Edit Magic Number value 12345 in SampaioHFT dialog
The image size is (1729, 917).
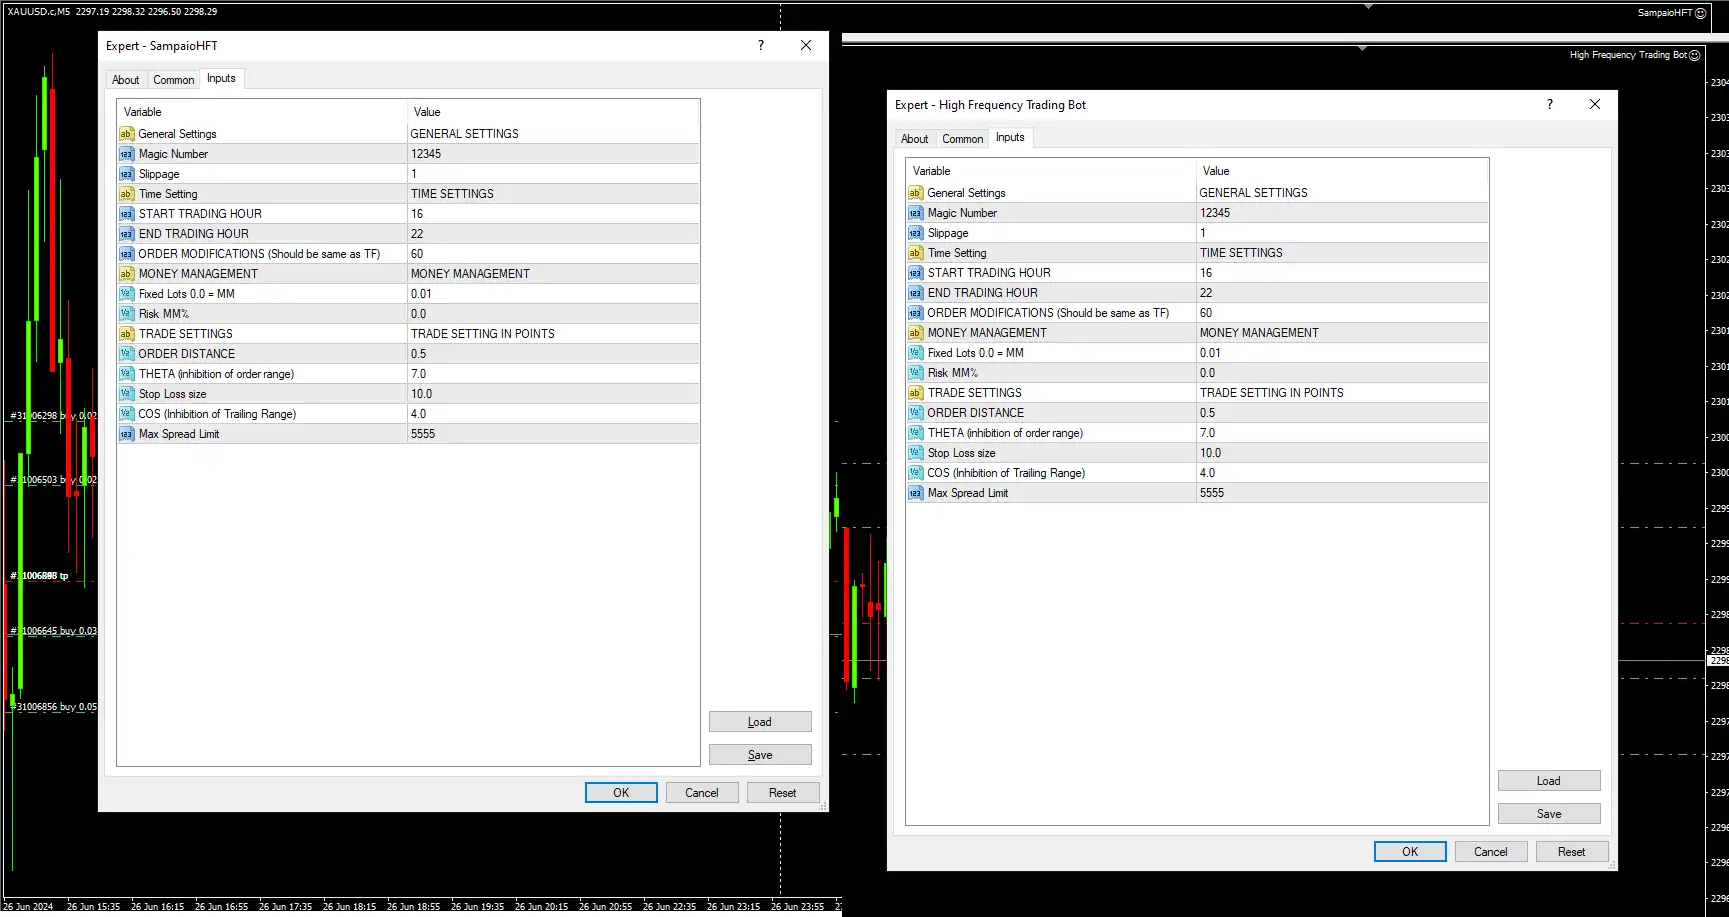click(553, 154)
